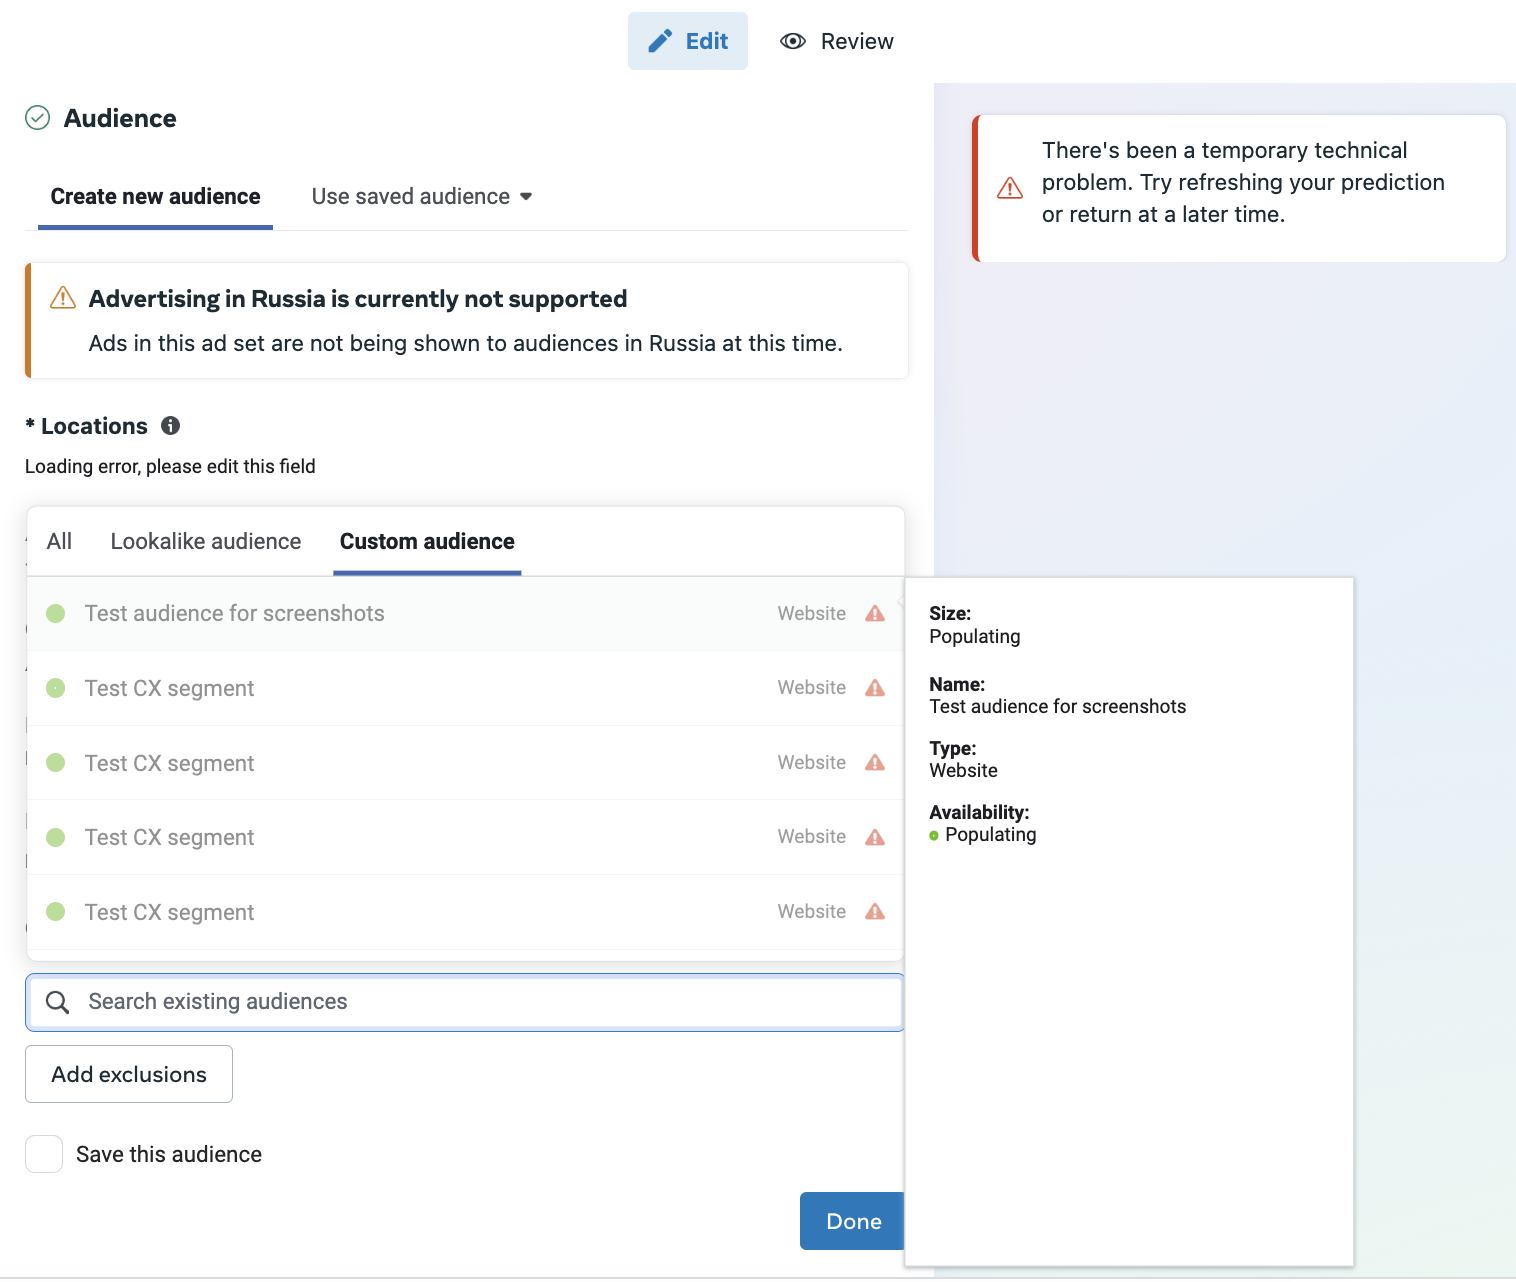Choose Test audience for screenshots row
Image resolution: width=1516 pixels, height=1282 pixels.
pos(465,613)
